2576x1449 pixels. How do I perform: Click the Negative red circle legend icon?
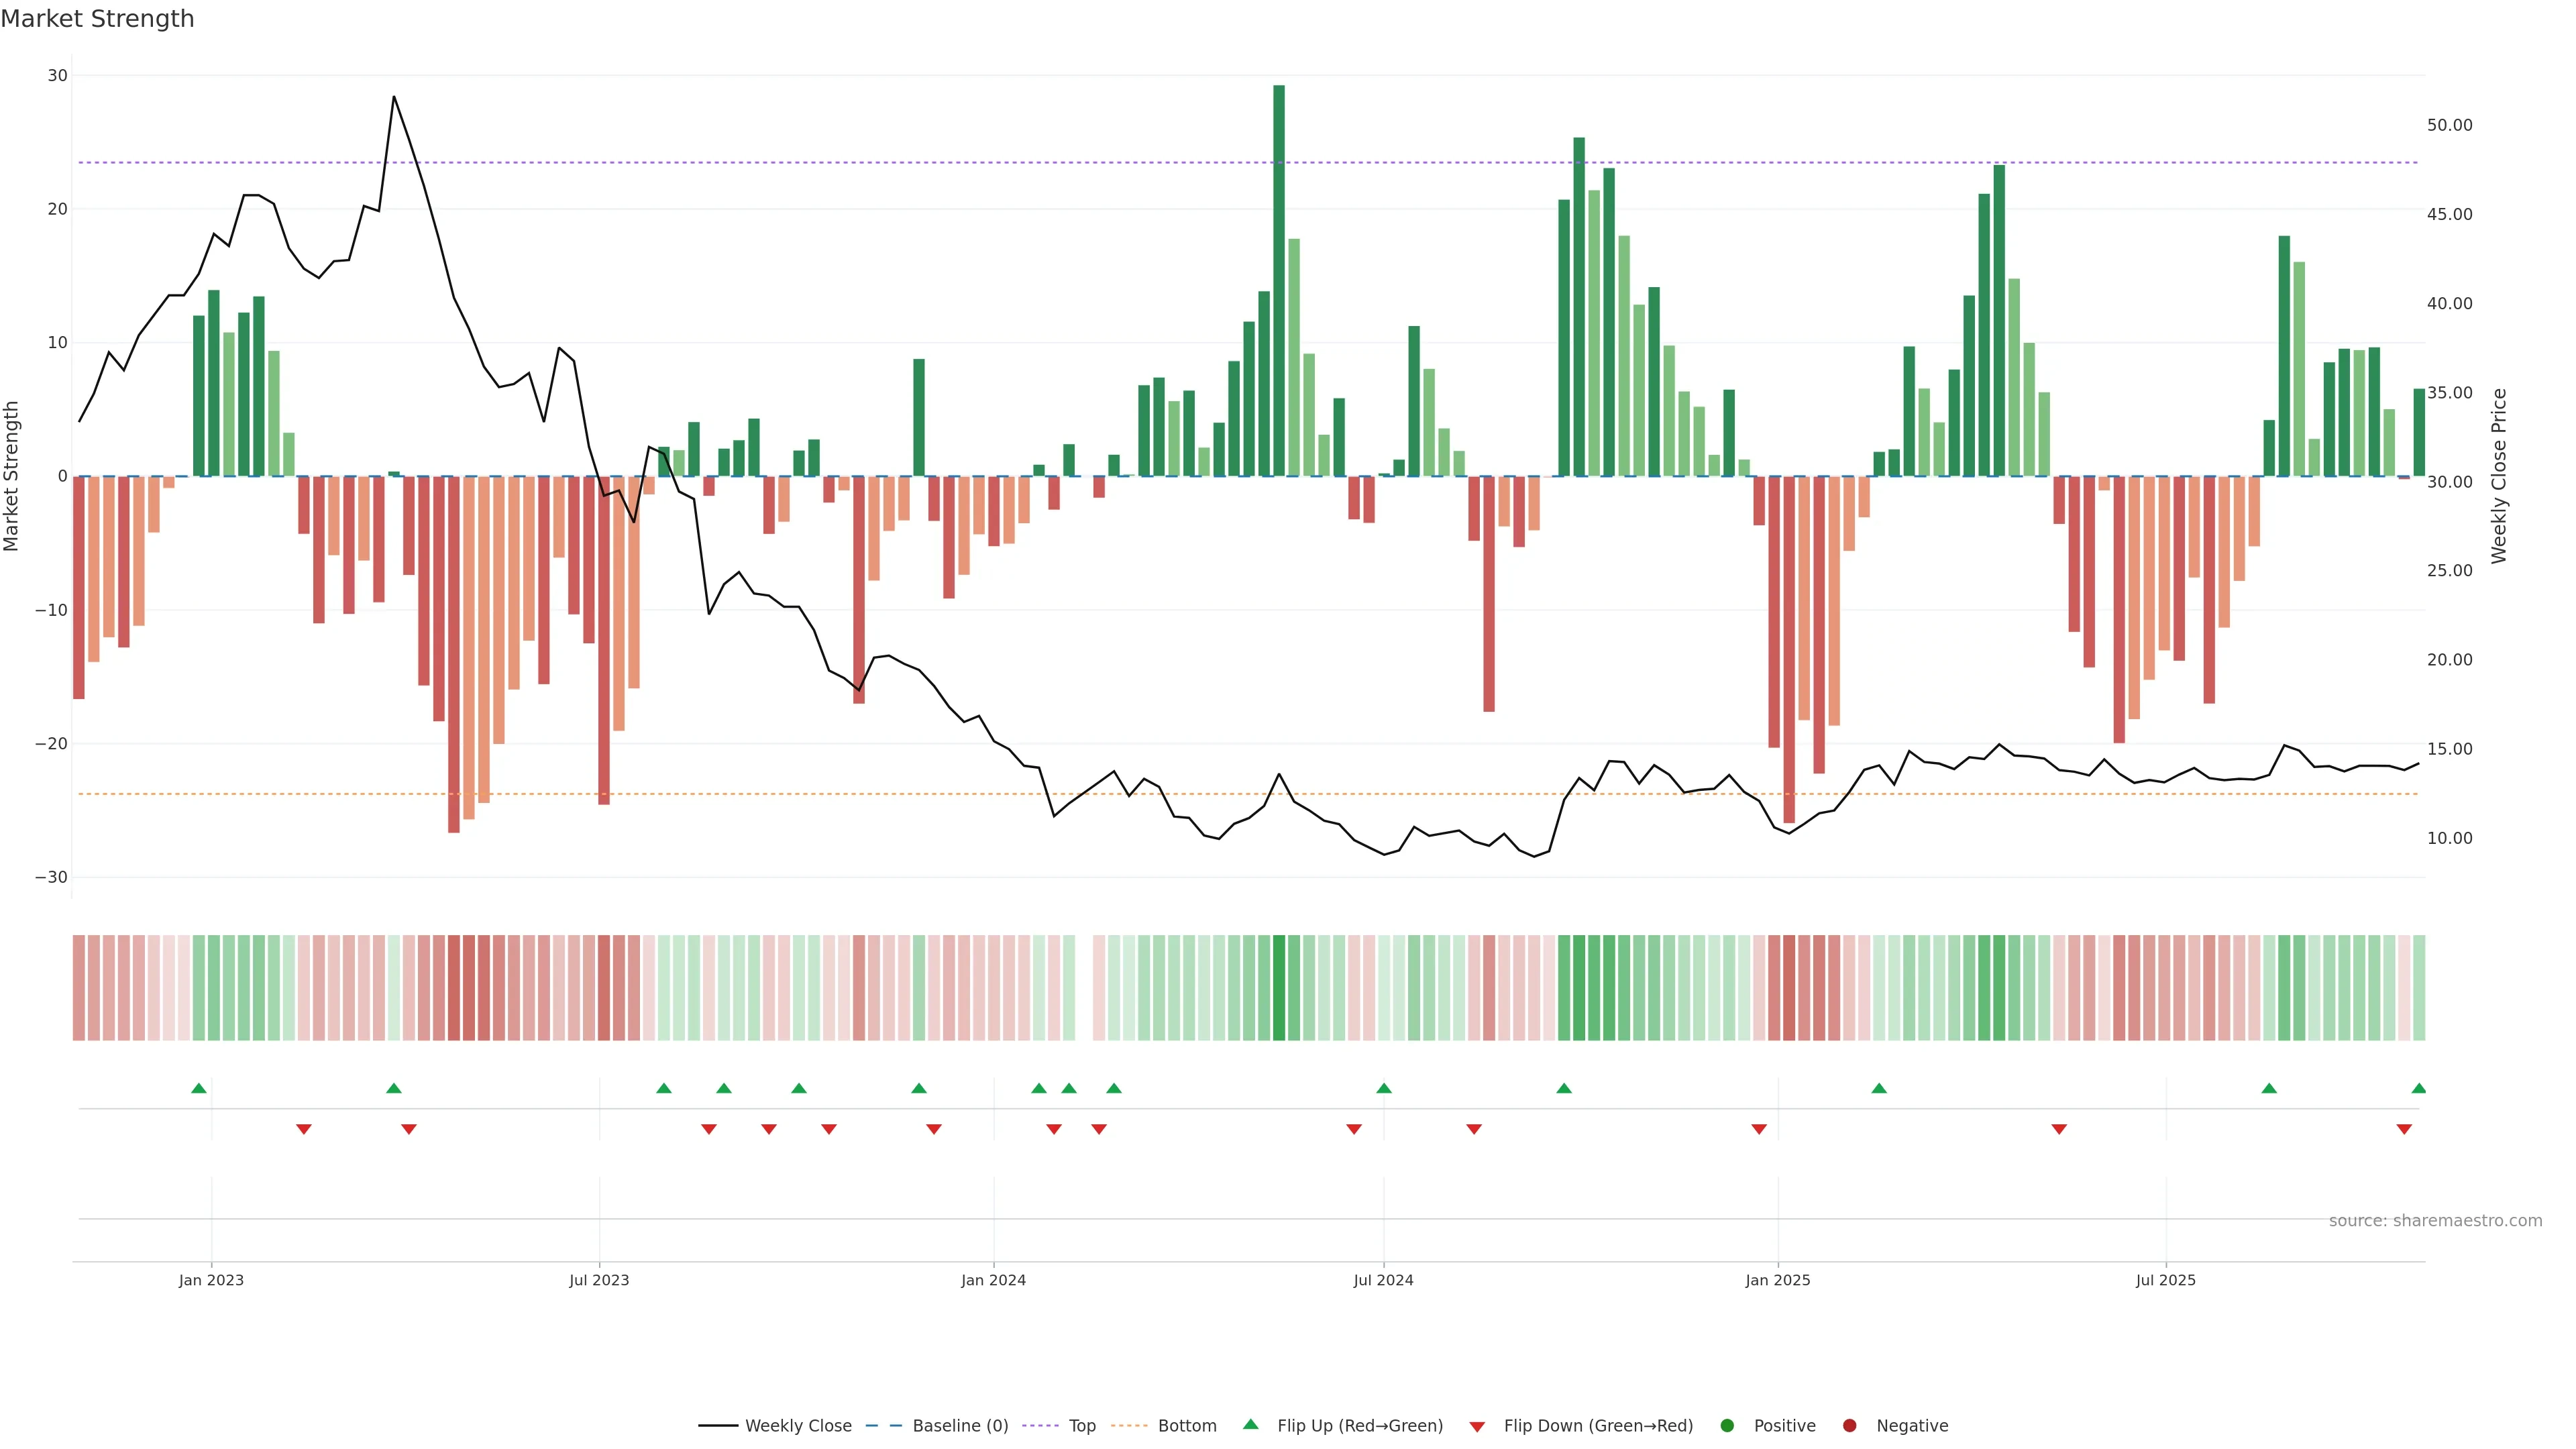click(x=1849, y=1425)
